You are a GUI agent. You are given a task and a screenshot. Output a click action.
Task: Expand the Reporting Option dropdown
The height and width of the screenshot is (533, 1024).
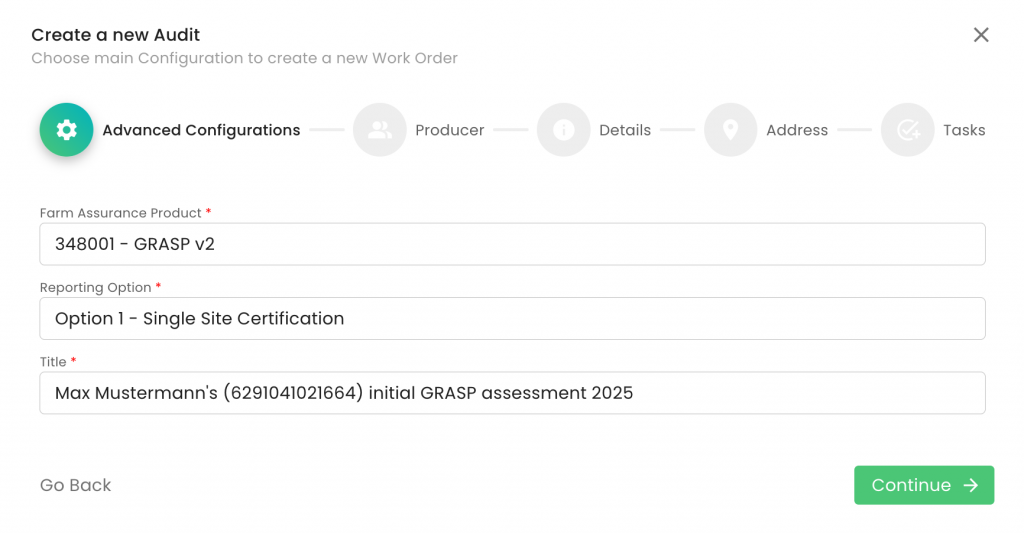point(512,318)
